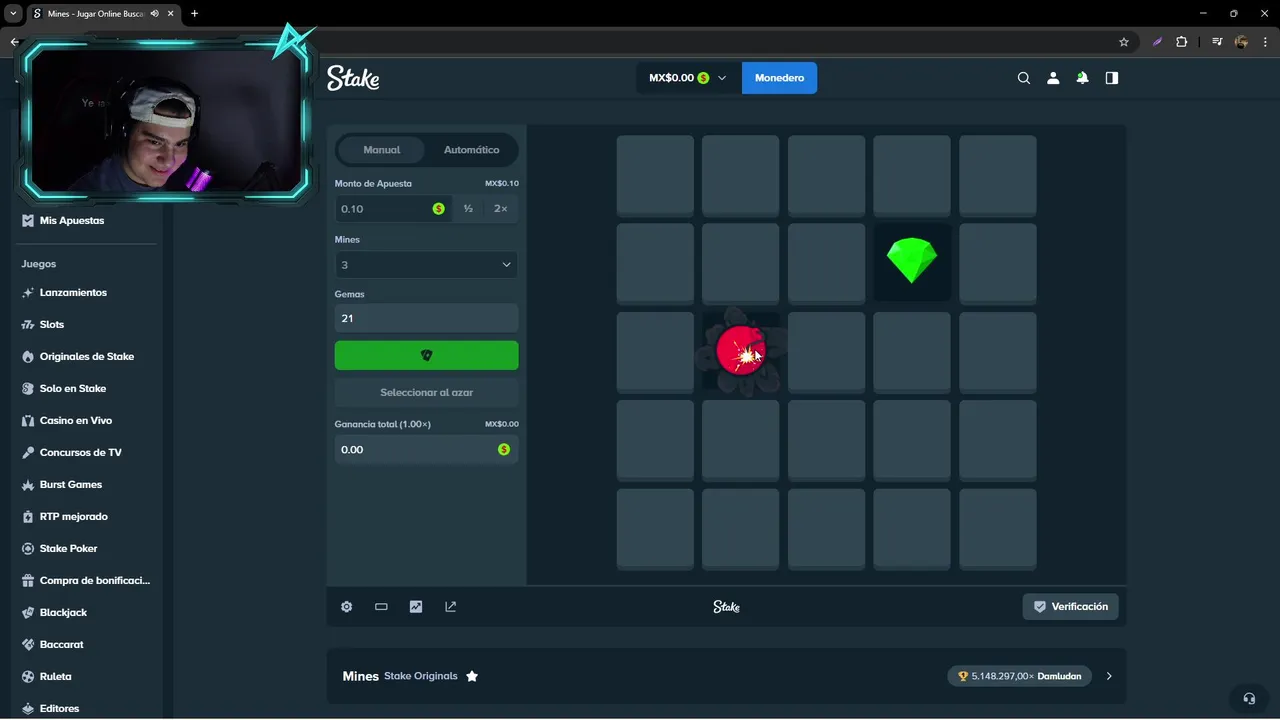Screen dimensions: 1280x720
Task: Favorite Mines with the star icon
Action: coord(472,676)
